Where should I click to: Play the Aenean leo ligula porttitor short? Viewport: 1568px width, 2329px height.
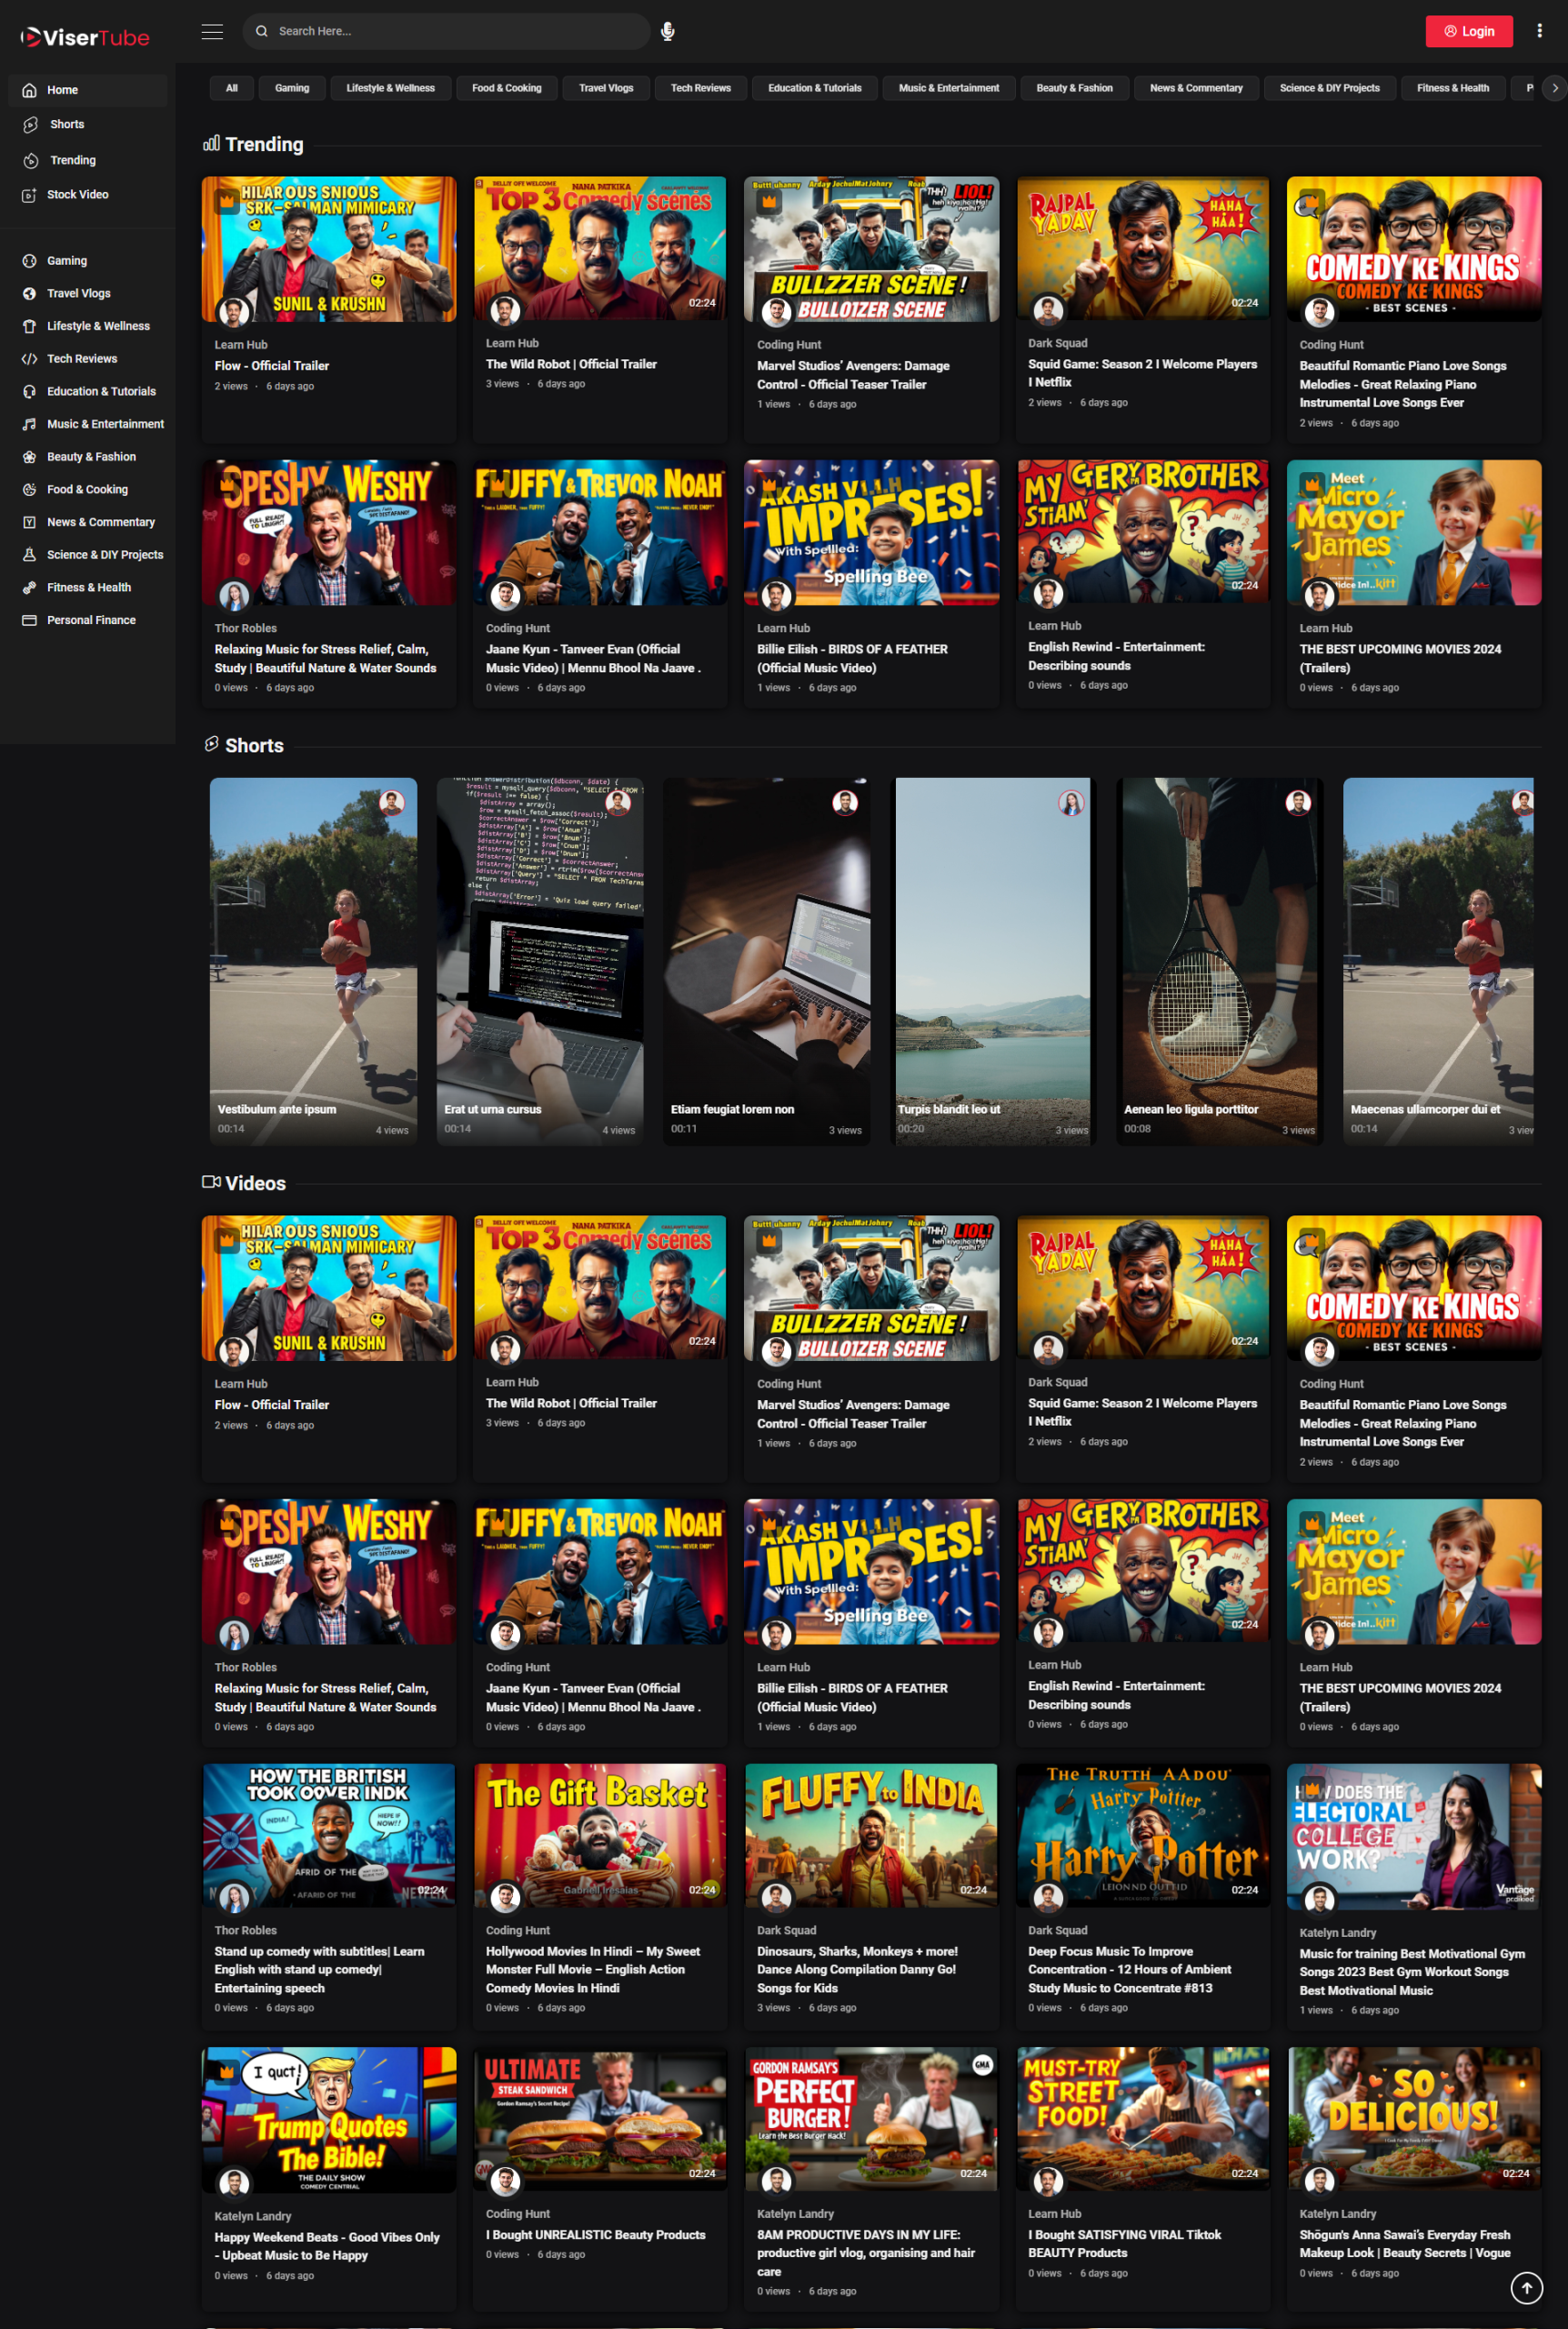(x=1218, y=960)
